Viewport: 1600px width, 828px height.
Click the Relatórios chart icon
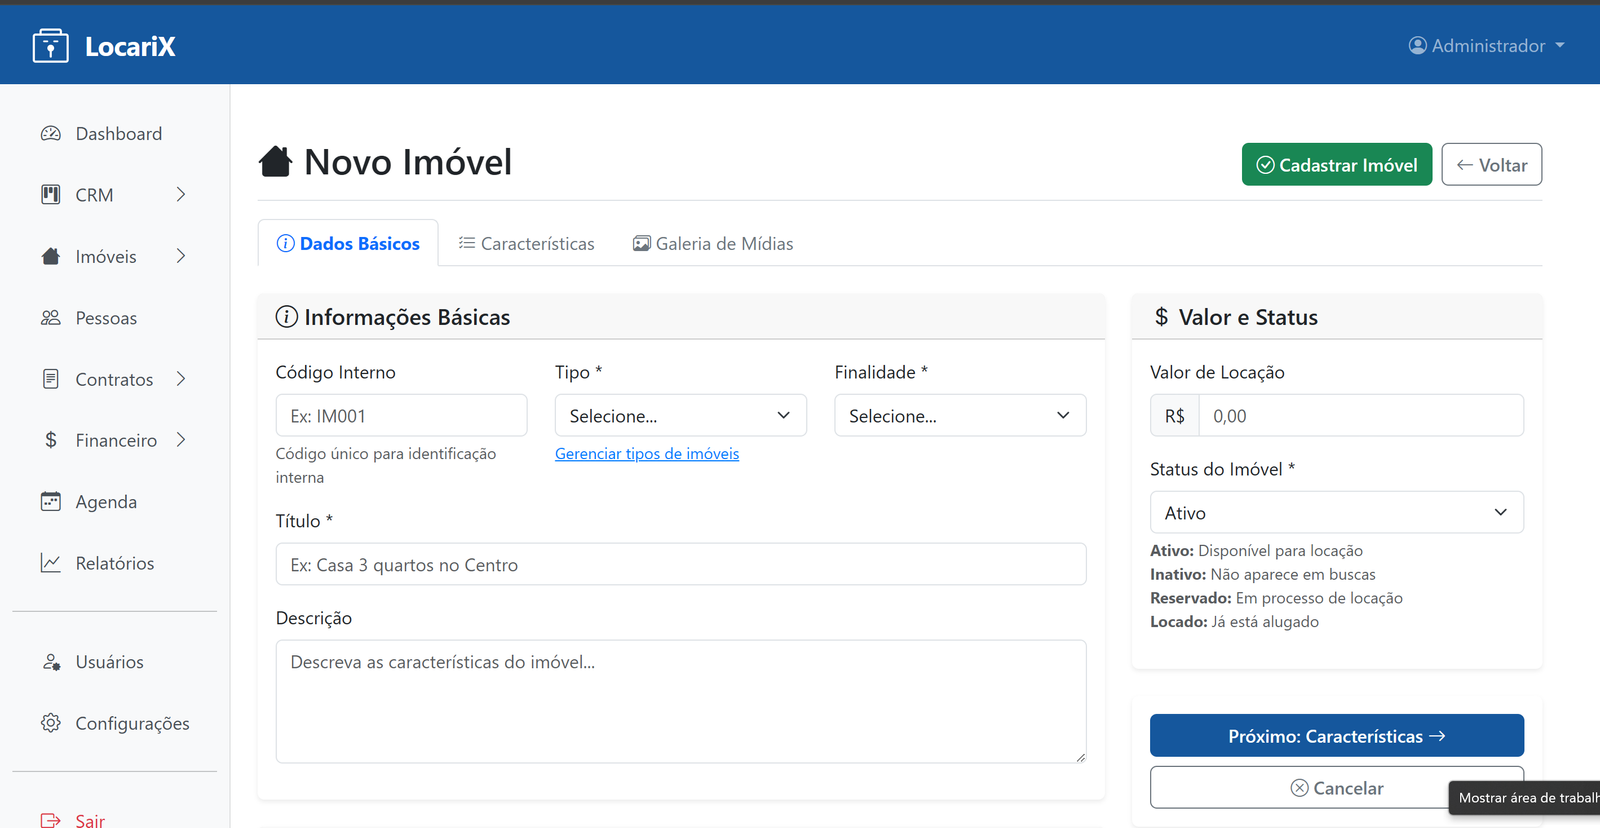pos(51,563)
